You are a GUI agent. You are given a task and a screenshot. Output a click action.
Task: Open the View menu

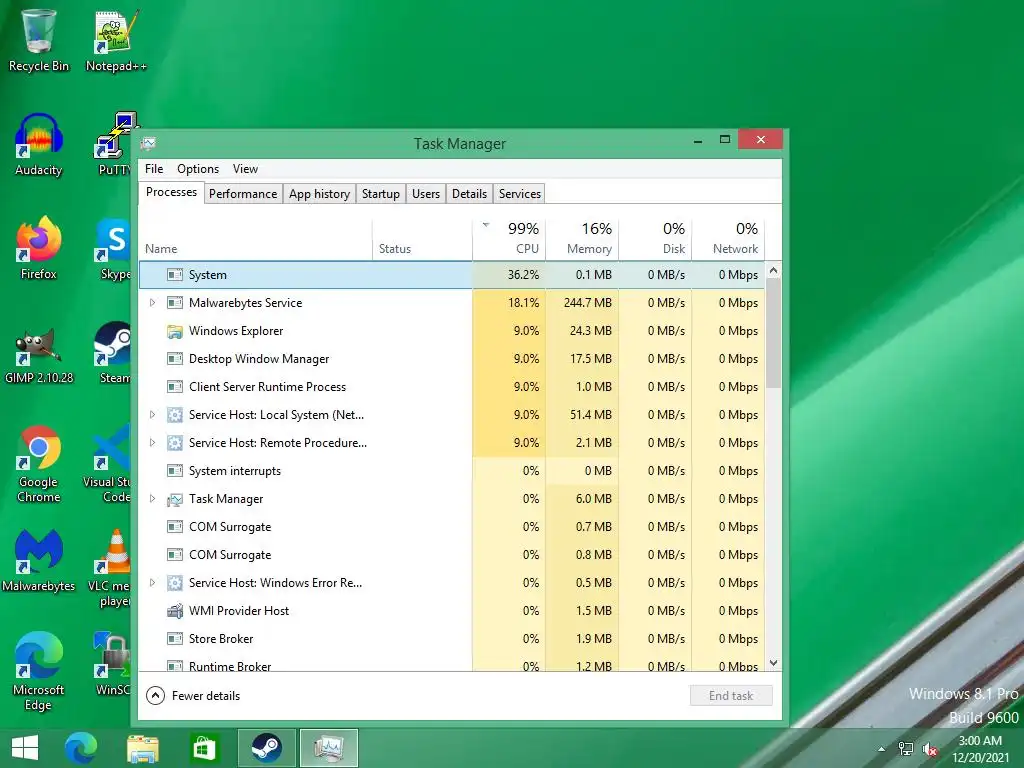(245, 168)
